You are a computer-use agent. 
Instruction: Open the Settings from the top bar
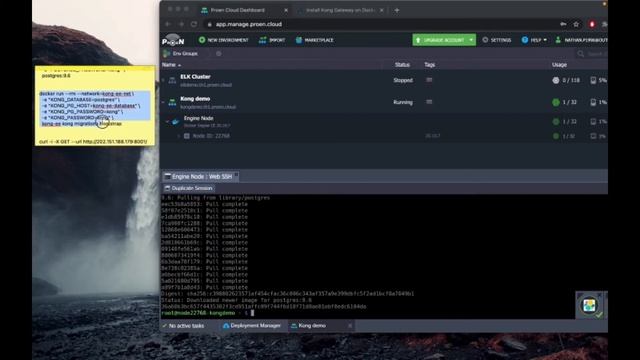click(x=497, y=40)
